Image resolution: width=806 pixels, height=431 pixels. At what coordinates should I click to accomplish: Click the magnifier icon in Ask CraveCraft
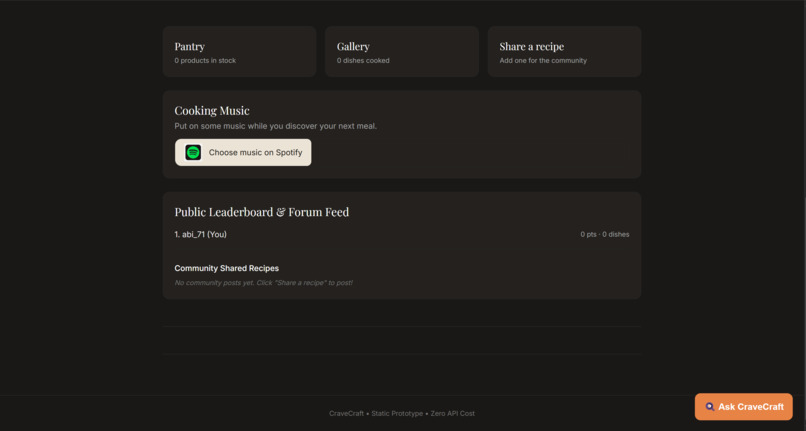pyautogui.click(x=709, y=407)
